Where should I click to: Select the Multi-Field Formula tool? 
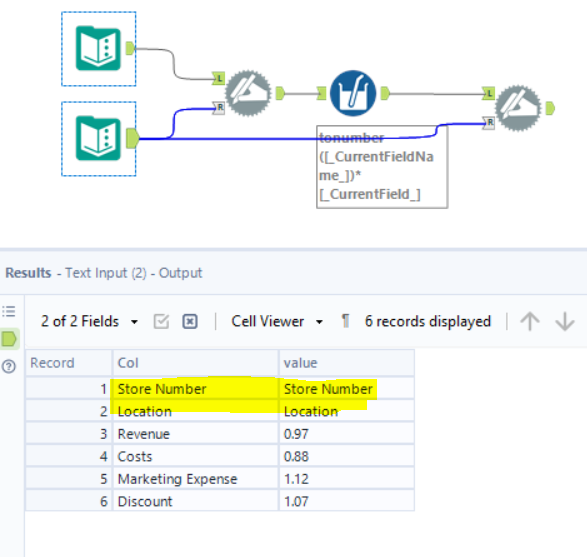click(x=353, y=93)
